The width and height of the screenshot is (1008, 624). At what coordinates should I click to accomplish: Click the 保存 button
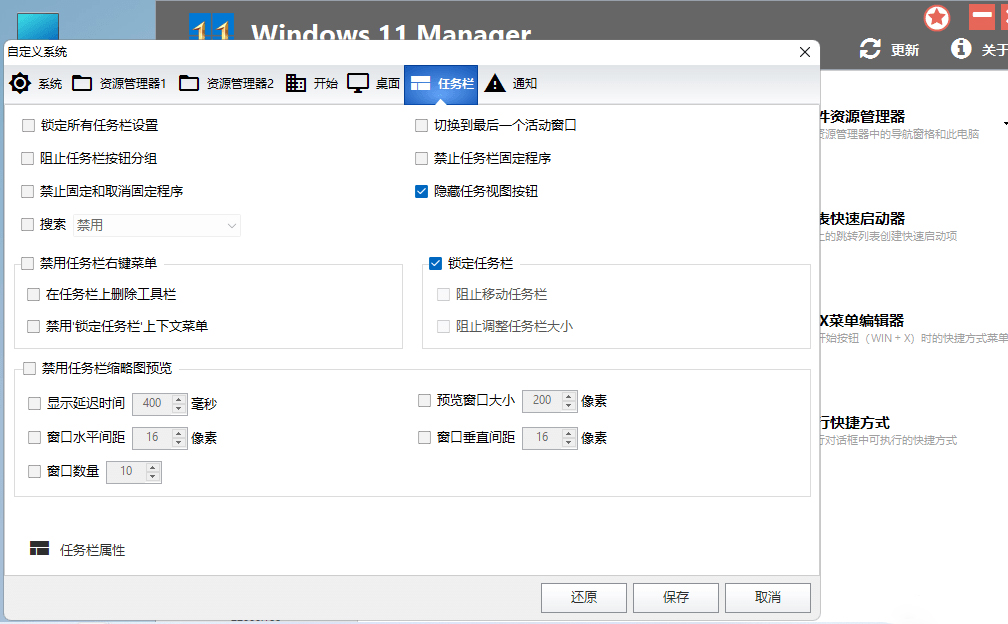[675, 597]
